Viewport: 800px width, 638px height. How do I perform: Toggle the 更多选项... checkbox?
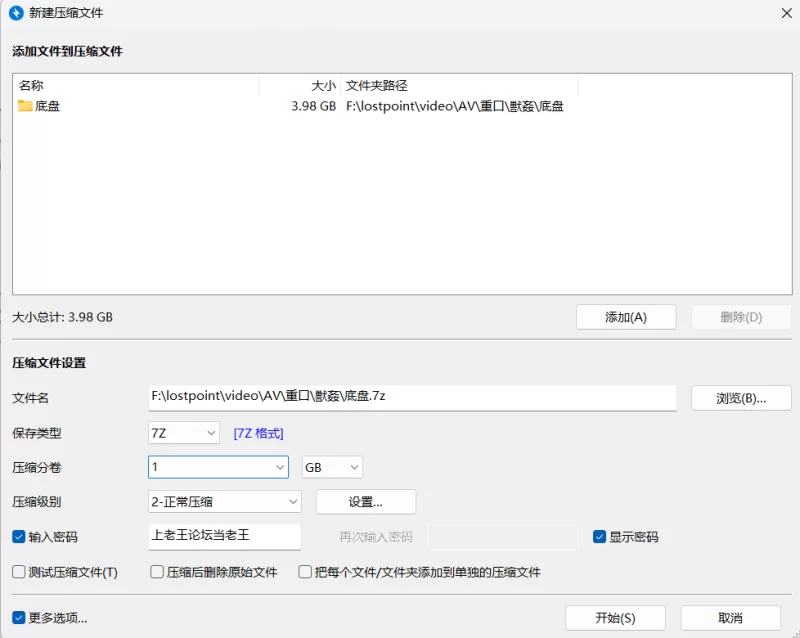pyautogui.click(x=19, y=618)
